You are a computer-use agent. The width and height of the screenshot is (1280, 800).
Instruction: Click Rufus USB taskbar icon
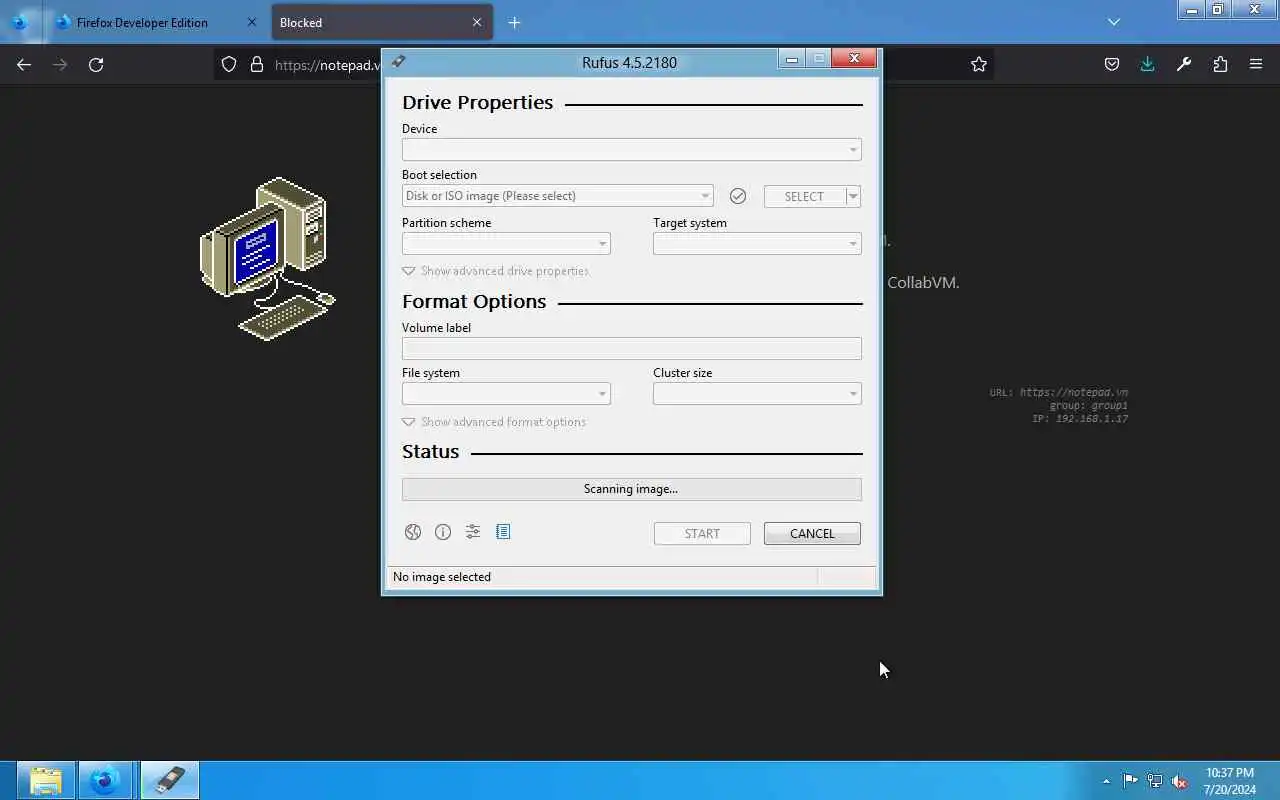(170, 780)
